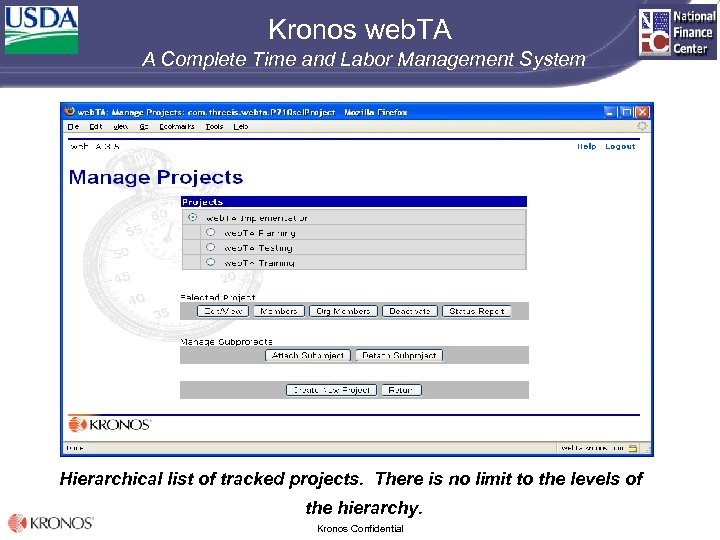Image resolution: width=720 pixels, height=540 pixels.
Task: Click the Kronos webTA slide title
Action: 360,29
